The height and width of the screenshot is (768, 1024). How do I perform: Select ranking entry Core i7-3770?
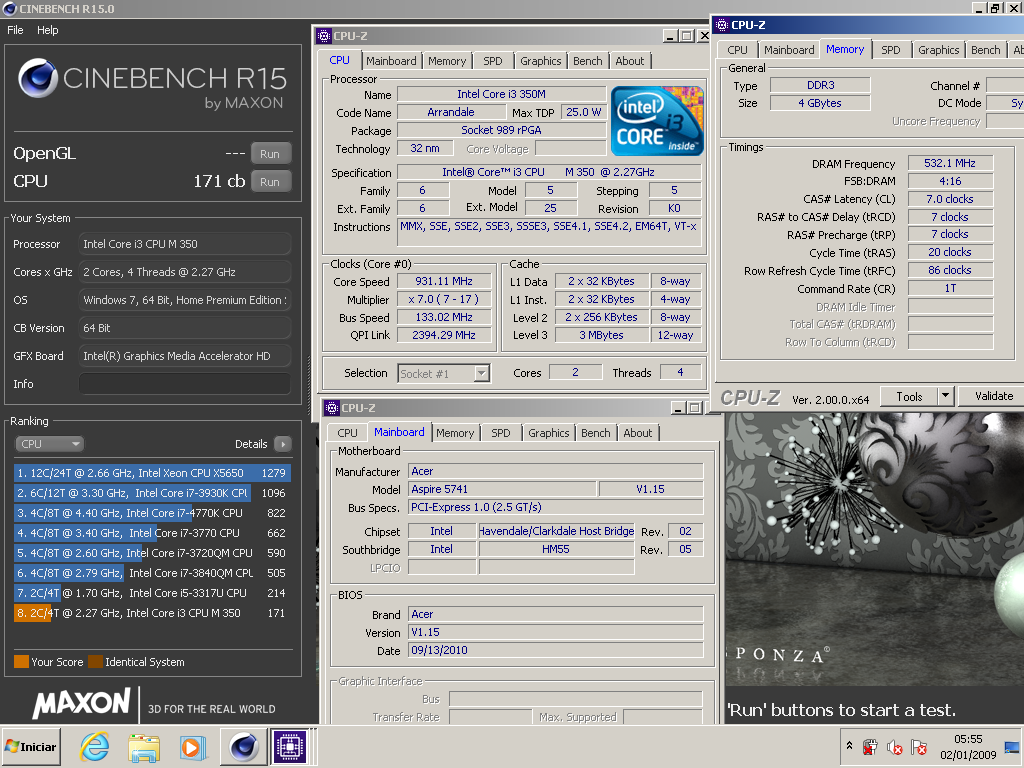coord(152,533)
